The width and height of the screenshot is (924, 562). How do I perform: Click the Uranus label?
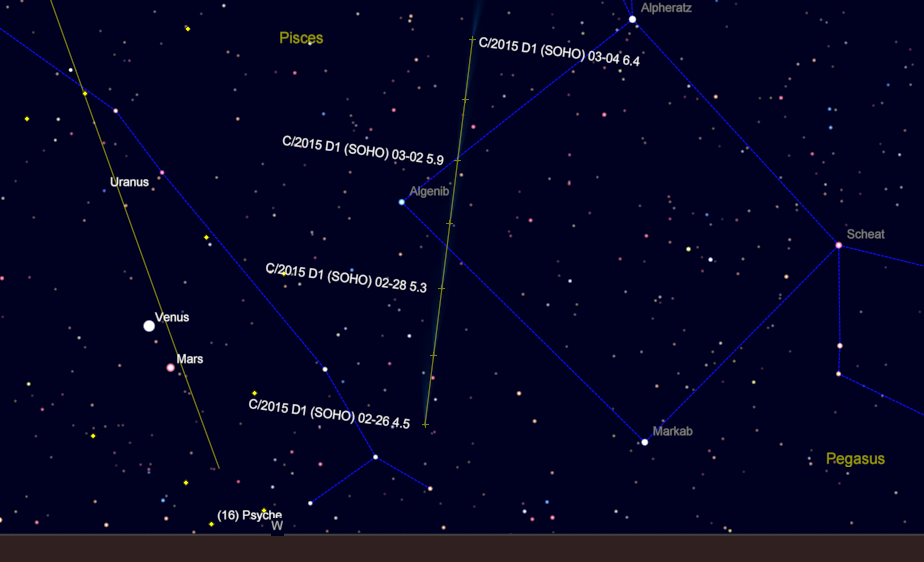coord(129,182)
